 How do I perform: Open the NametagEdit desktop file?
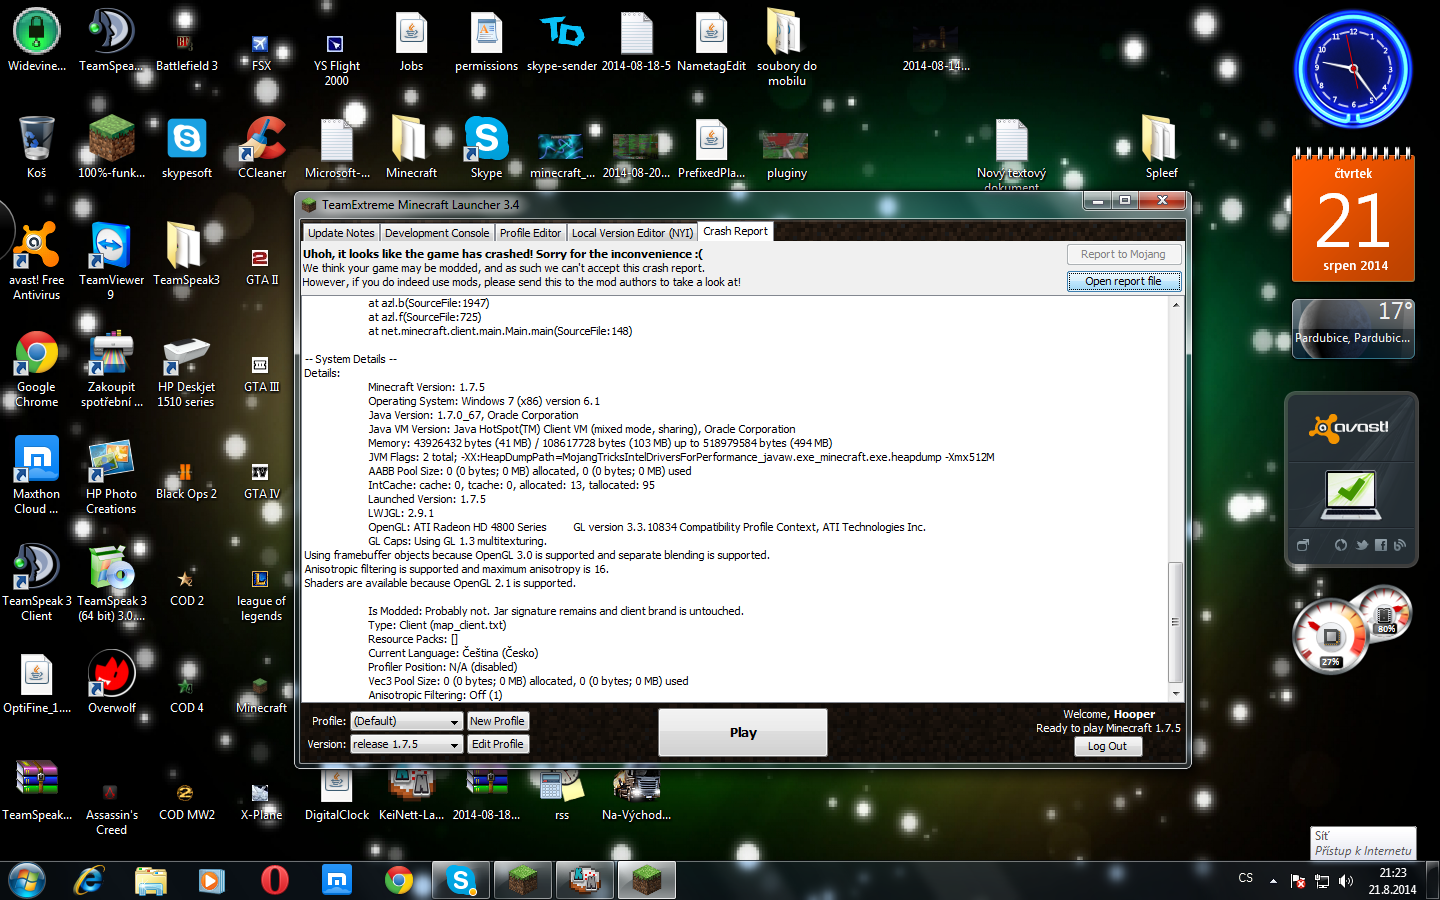[711, 42]
